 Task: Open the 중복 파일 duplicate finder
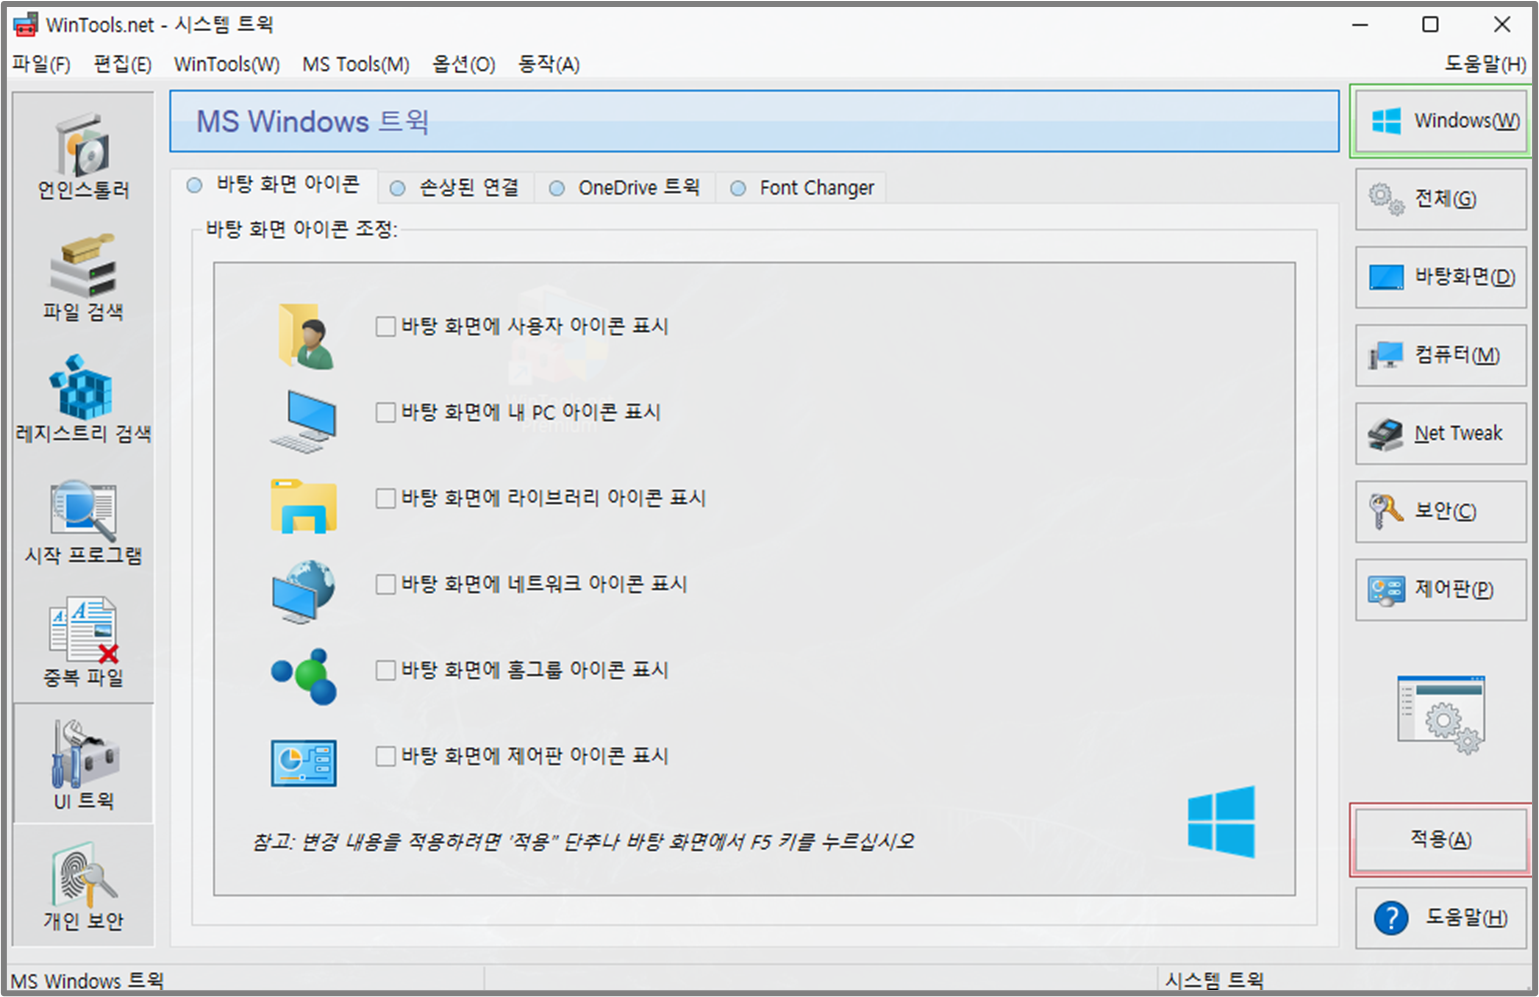click(84, 643)
